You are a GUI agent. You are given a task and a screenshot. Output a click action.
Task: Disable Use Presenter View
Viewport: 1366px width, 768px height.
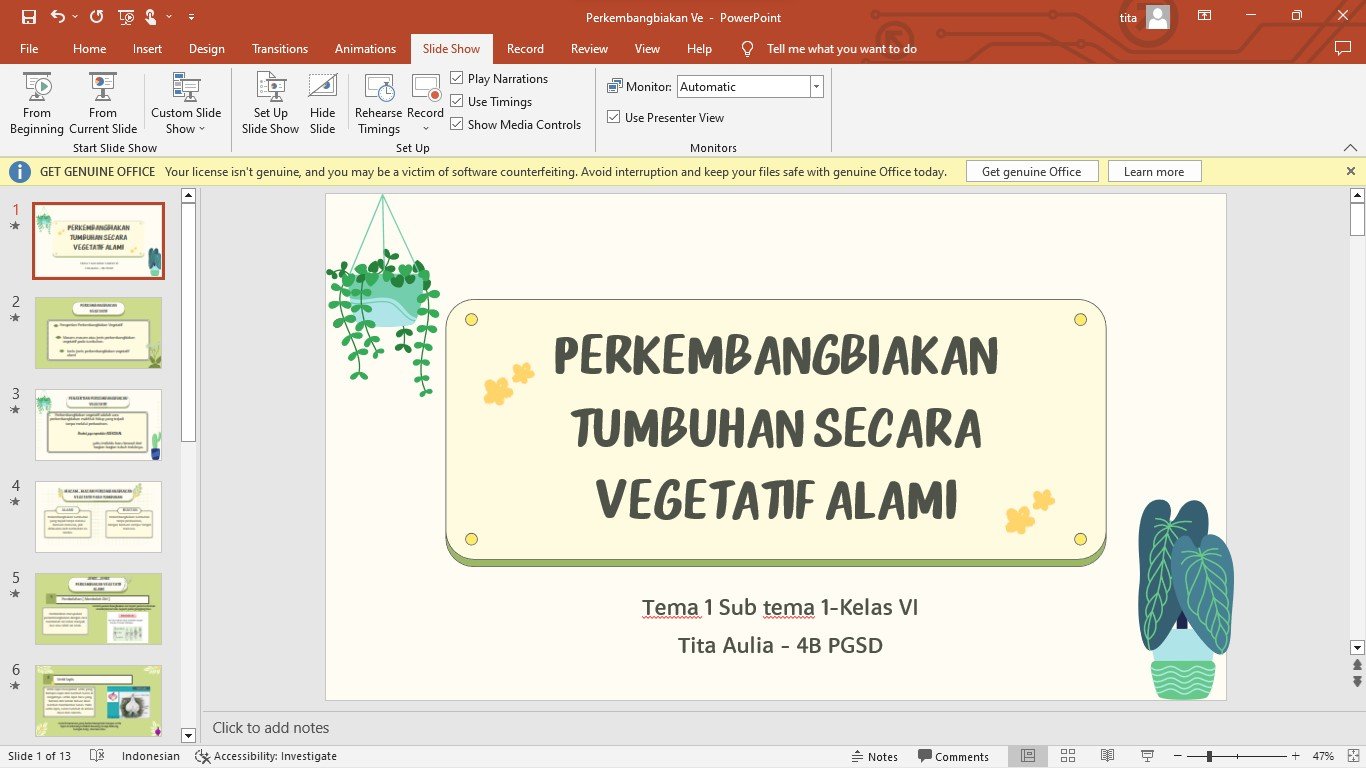tap(614, 117)
